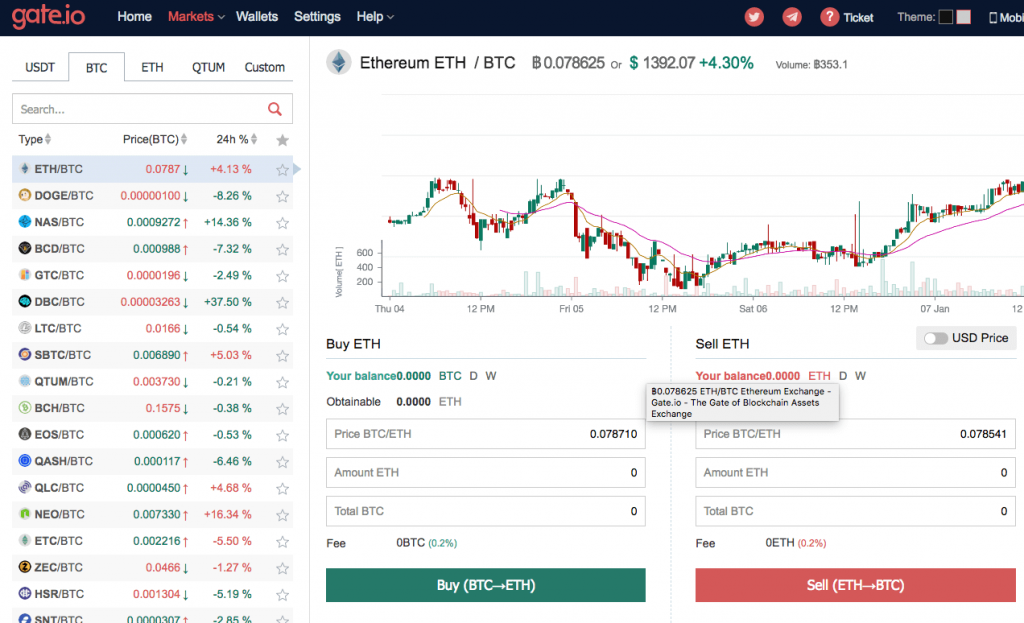Select the dark theme color swatch

[x=945, y=17]
